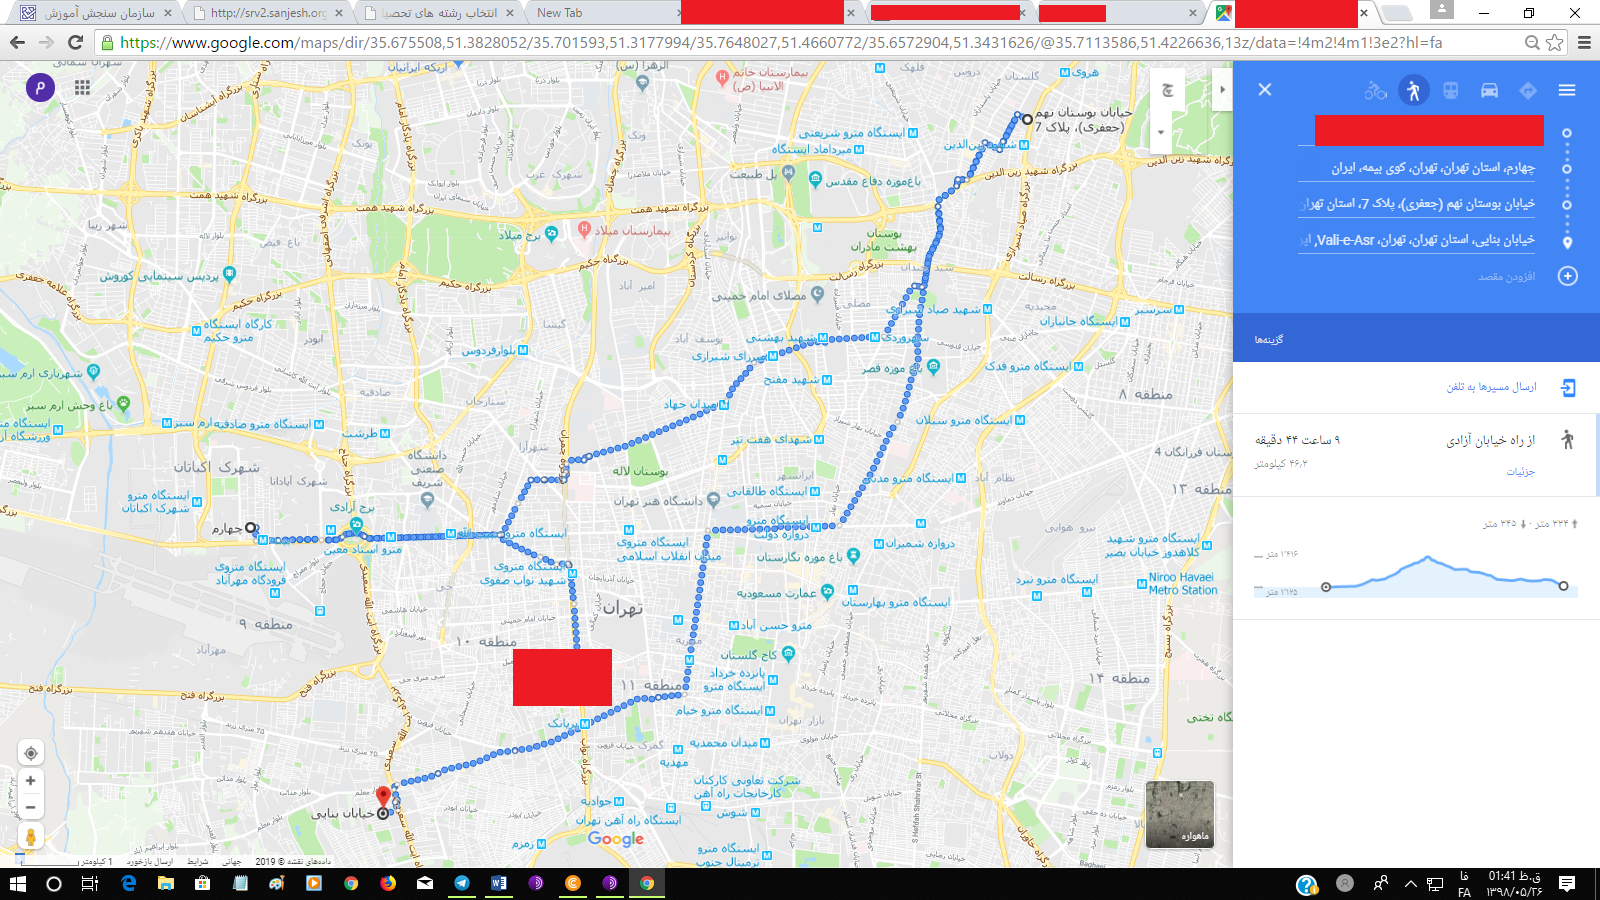Click 'بیمارستان میلاد' hospital marker
The image size is (1600, 900).
(x=584, y=230)
